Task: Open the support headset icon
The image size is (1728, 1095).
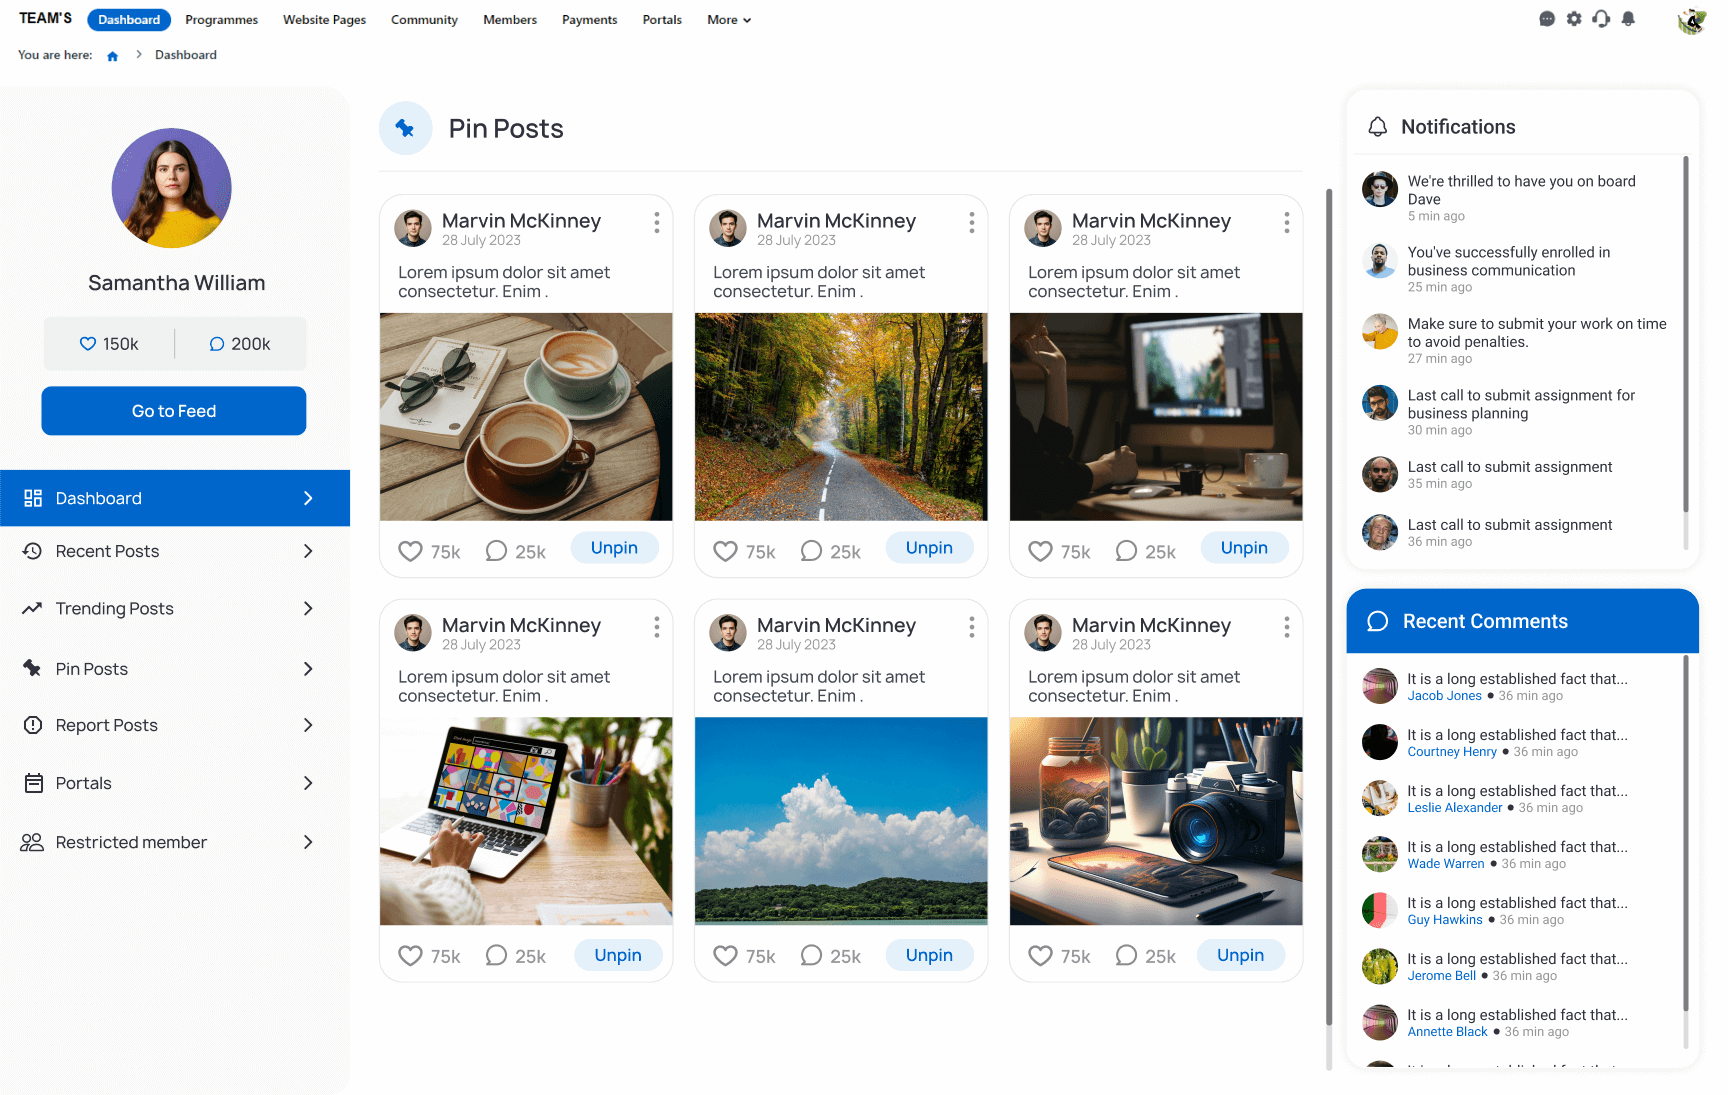Action: click(x=1601, y=19)
